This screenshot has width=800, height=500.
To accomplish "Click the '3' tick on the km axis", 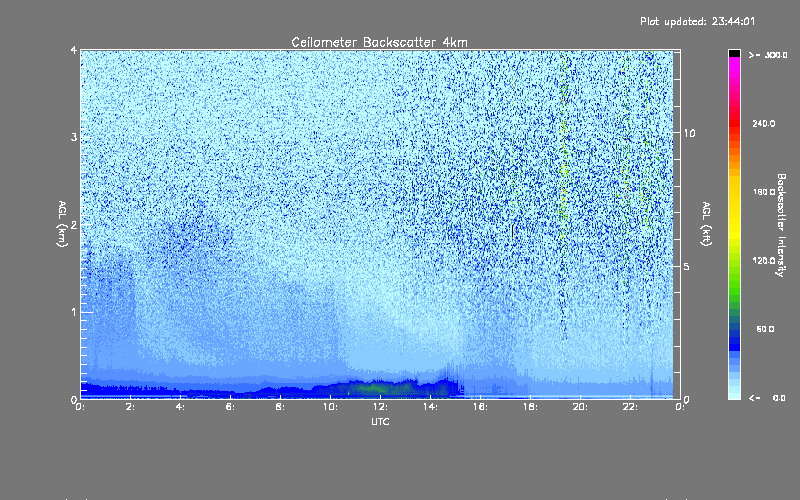I will pos(74,138).
